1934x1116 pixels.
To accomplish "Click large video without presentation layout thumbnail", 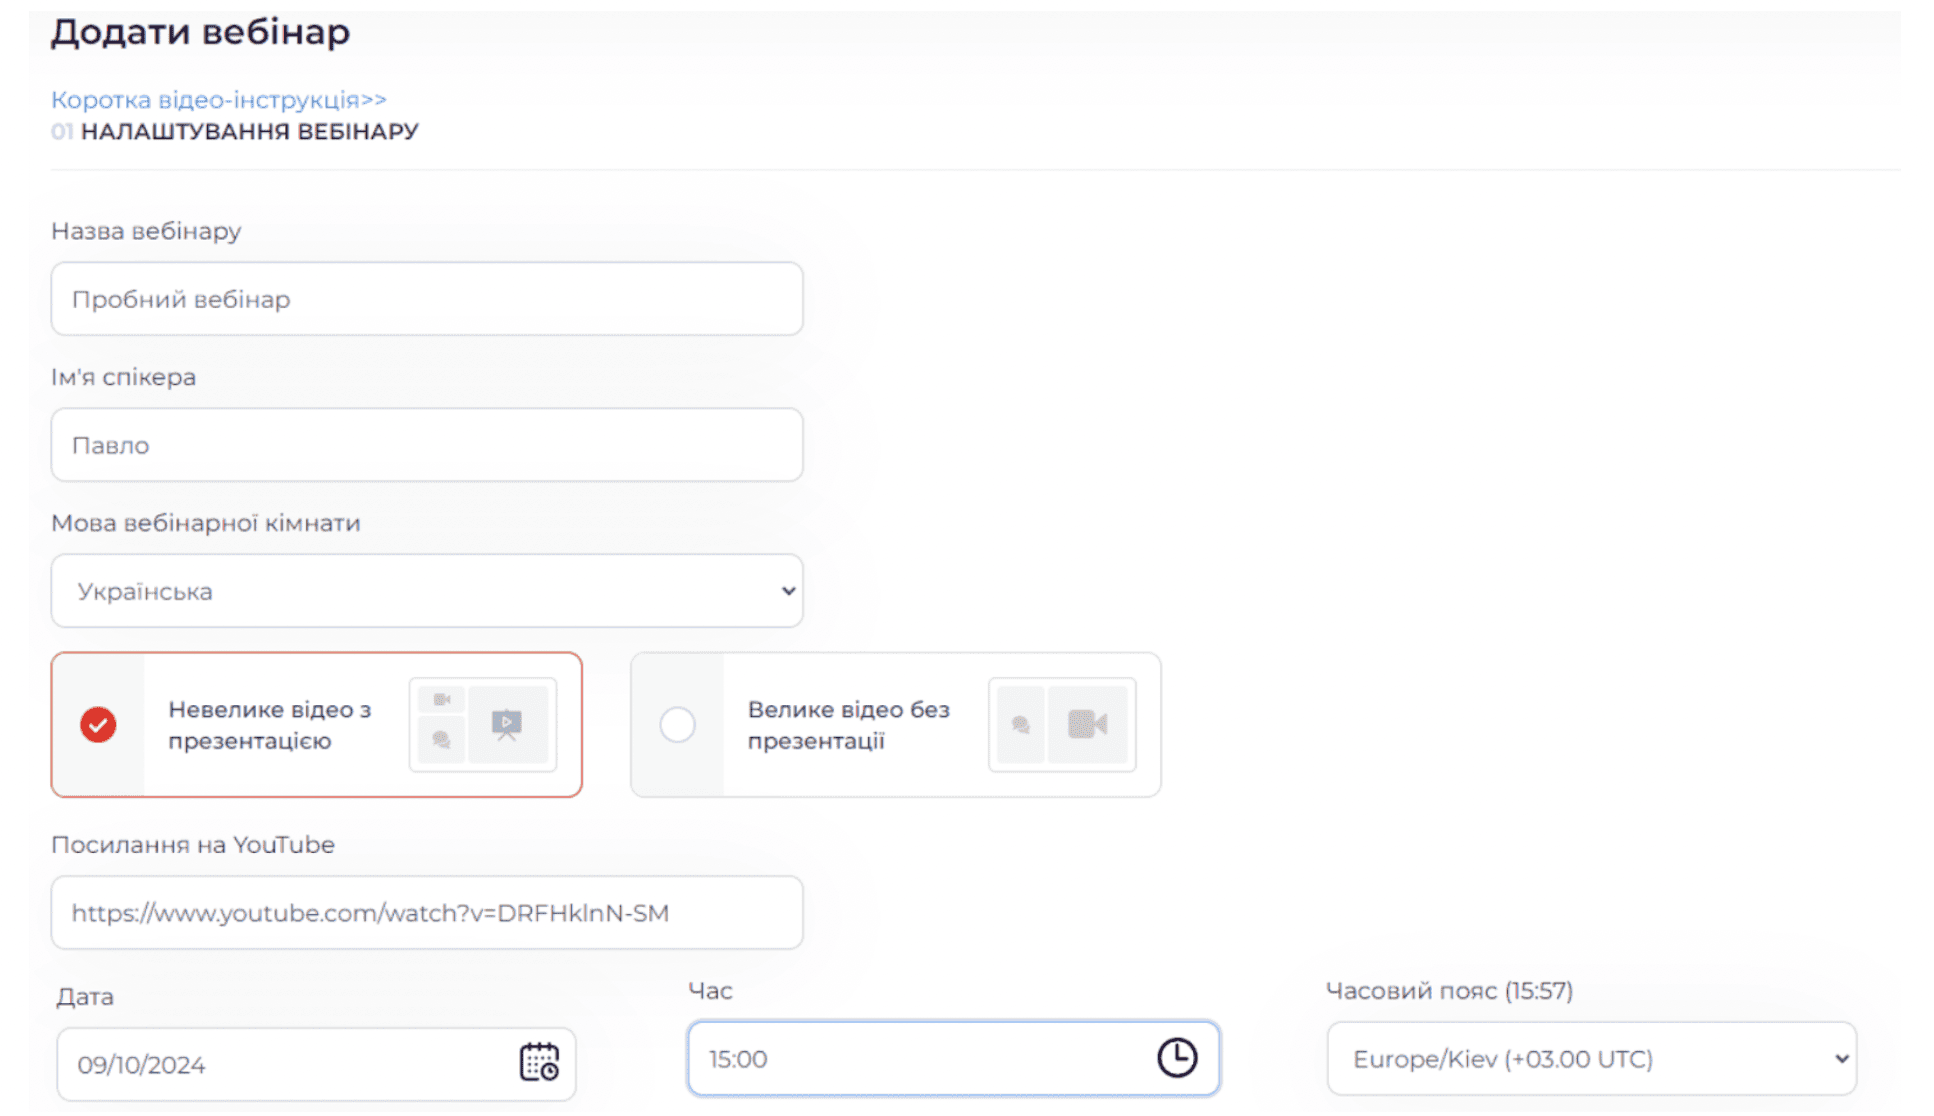I will [1061, 725].
